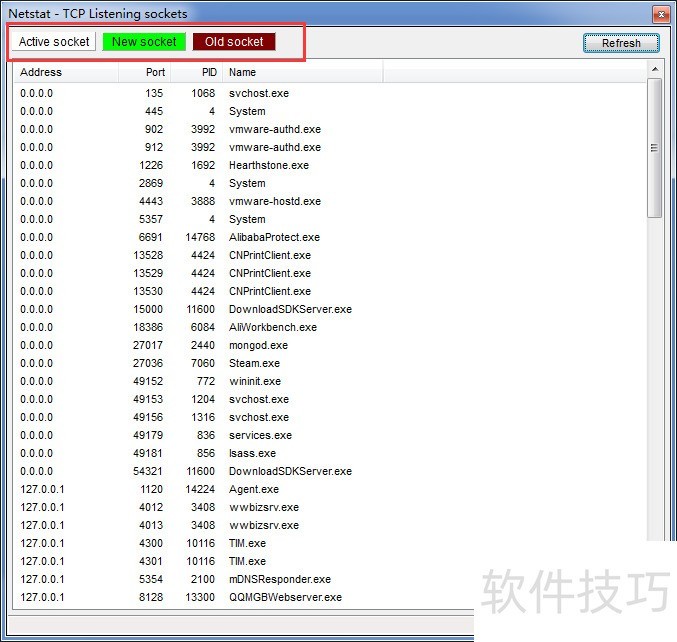Select the QQMGBWebserver.exe row

point(244,597)
